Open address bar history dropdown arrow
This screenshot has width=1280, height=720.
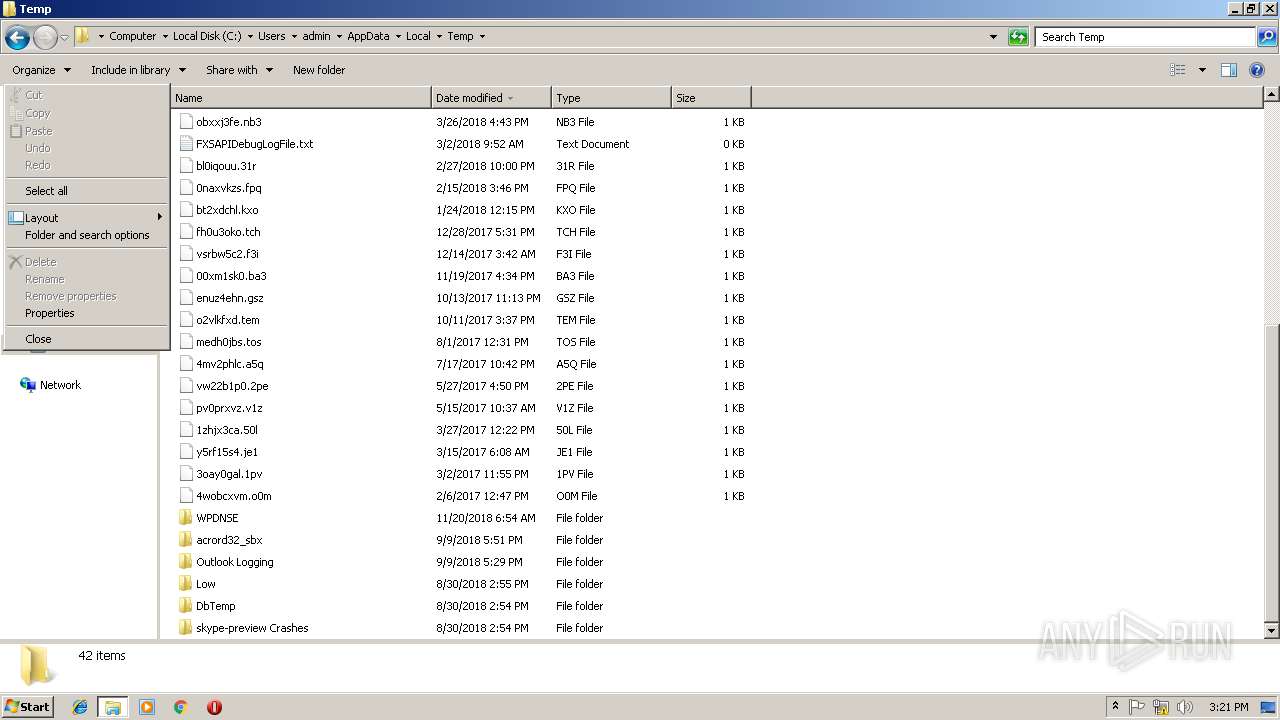click(x=993, y=37)
